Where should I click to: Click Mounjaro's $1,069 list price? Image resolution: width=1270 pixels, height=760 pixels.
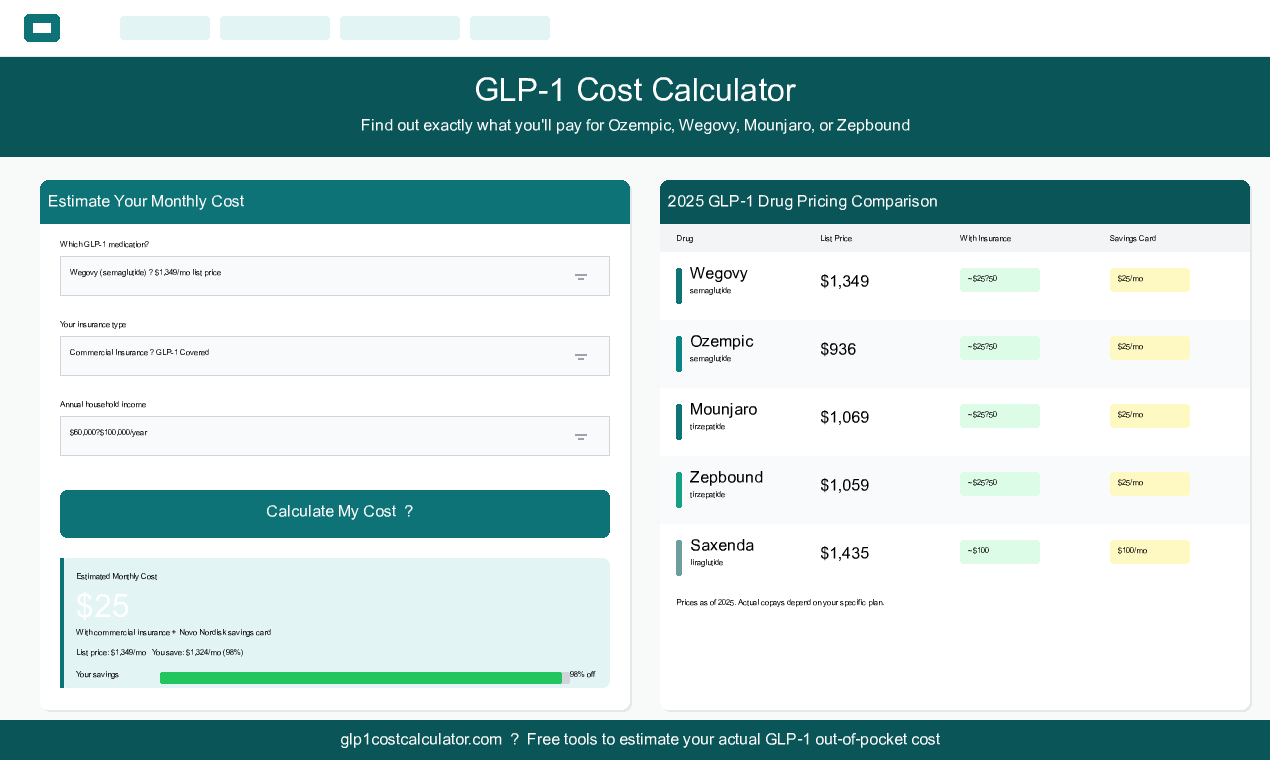pyautogui.click(x=845, y=418)
